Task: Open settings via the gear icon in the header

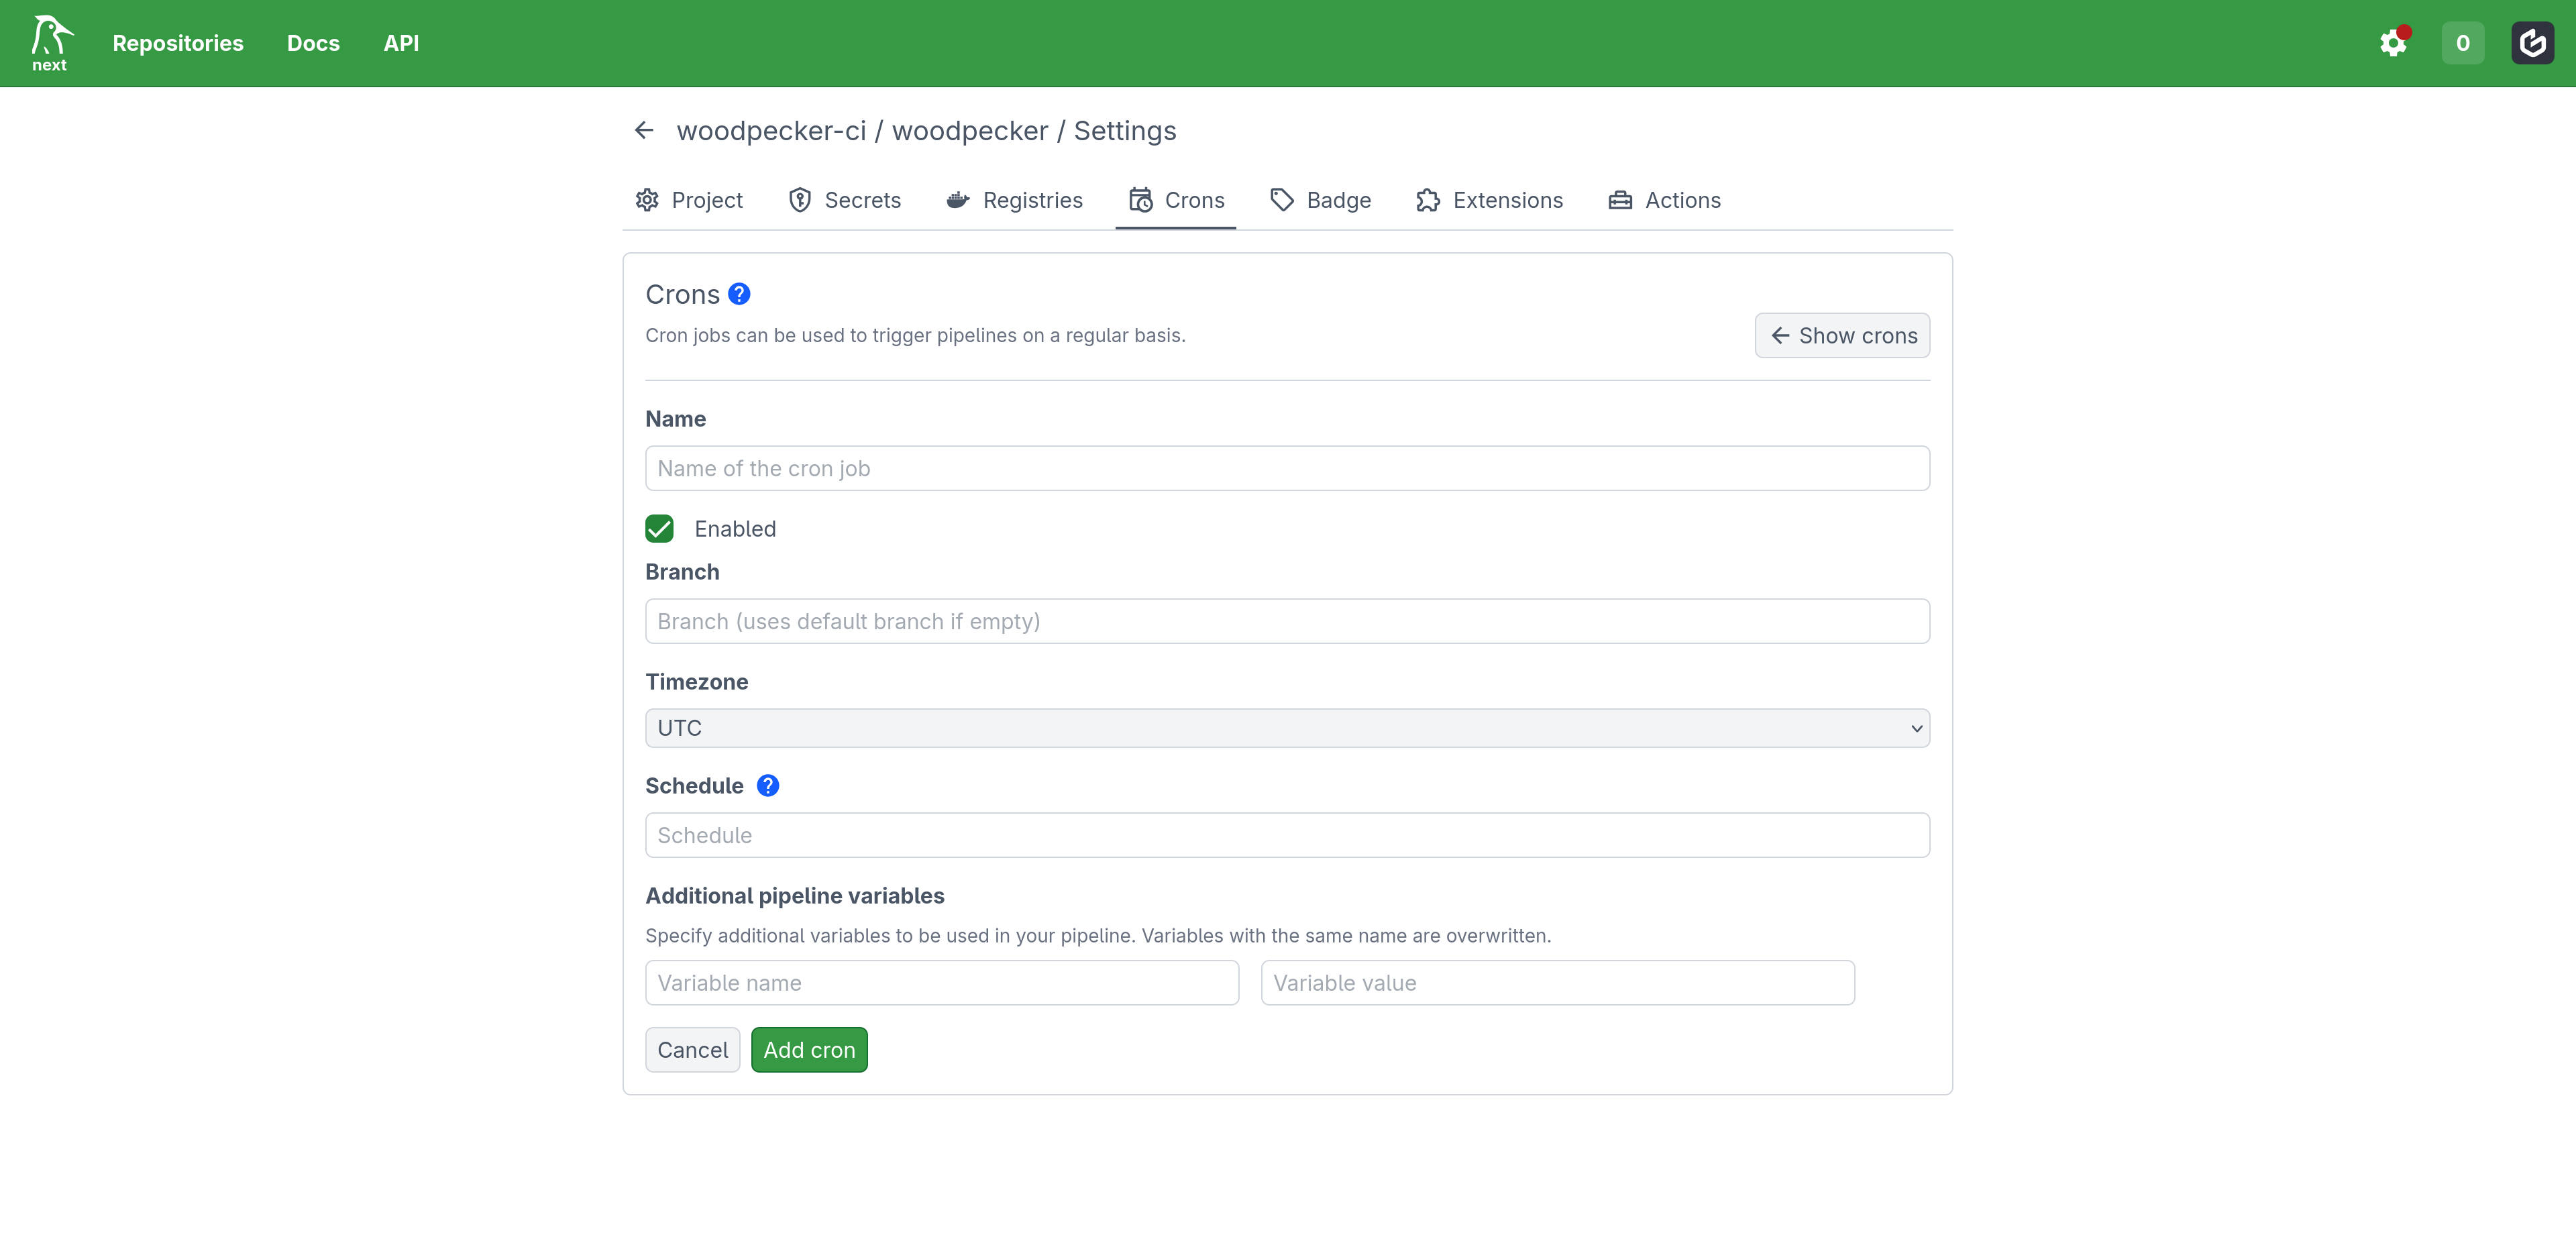Action: click(2393, 43)
